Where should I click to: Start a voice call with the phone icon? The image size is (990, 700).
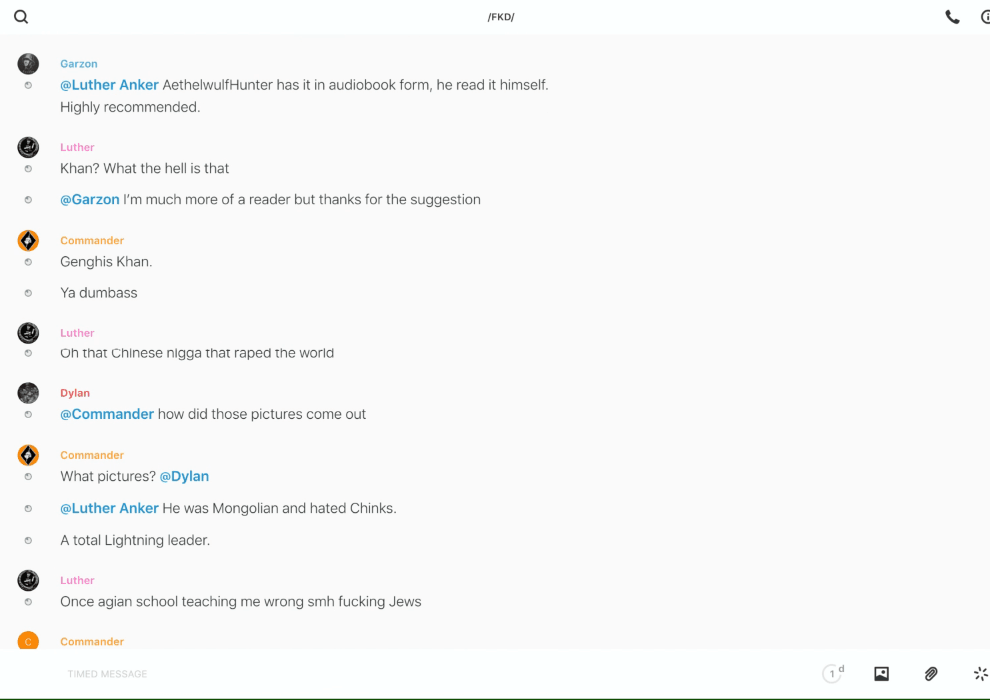[952, 17]
